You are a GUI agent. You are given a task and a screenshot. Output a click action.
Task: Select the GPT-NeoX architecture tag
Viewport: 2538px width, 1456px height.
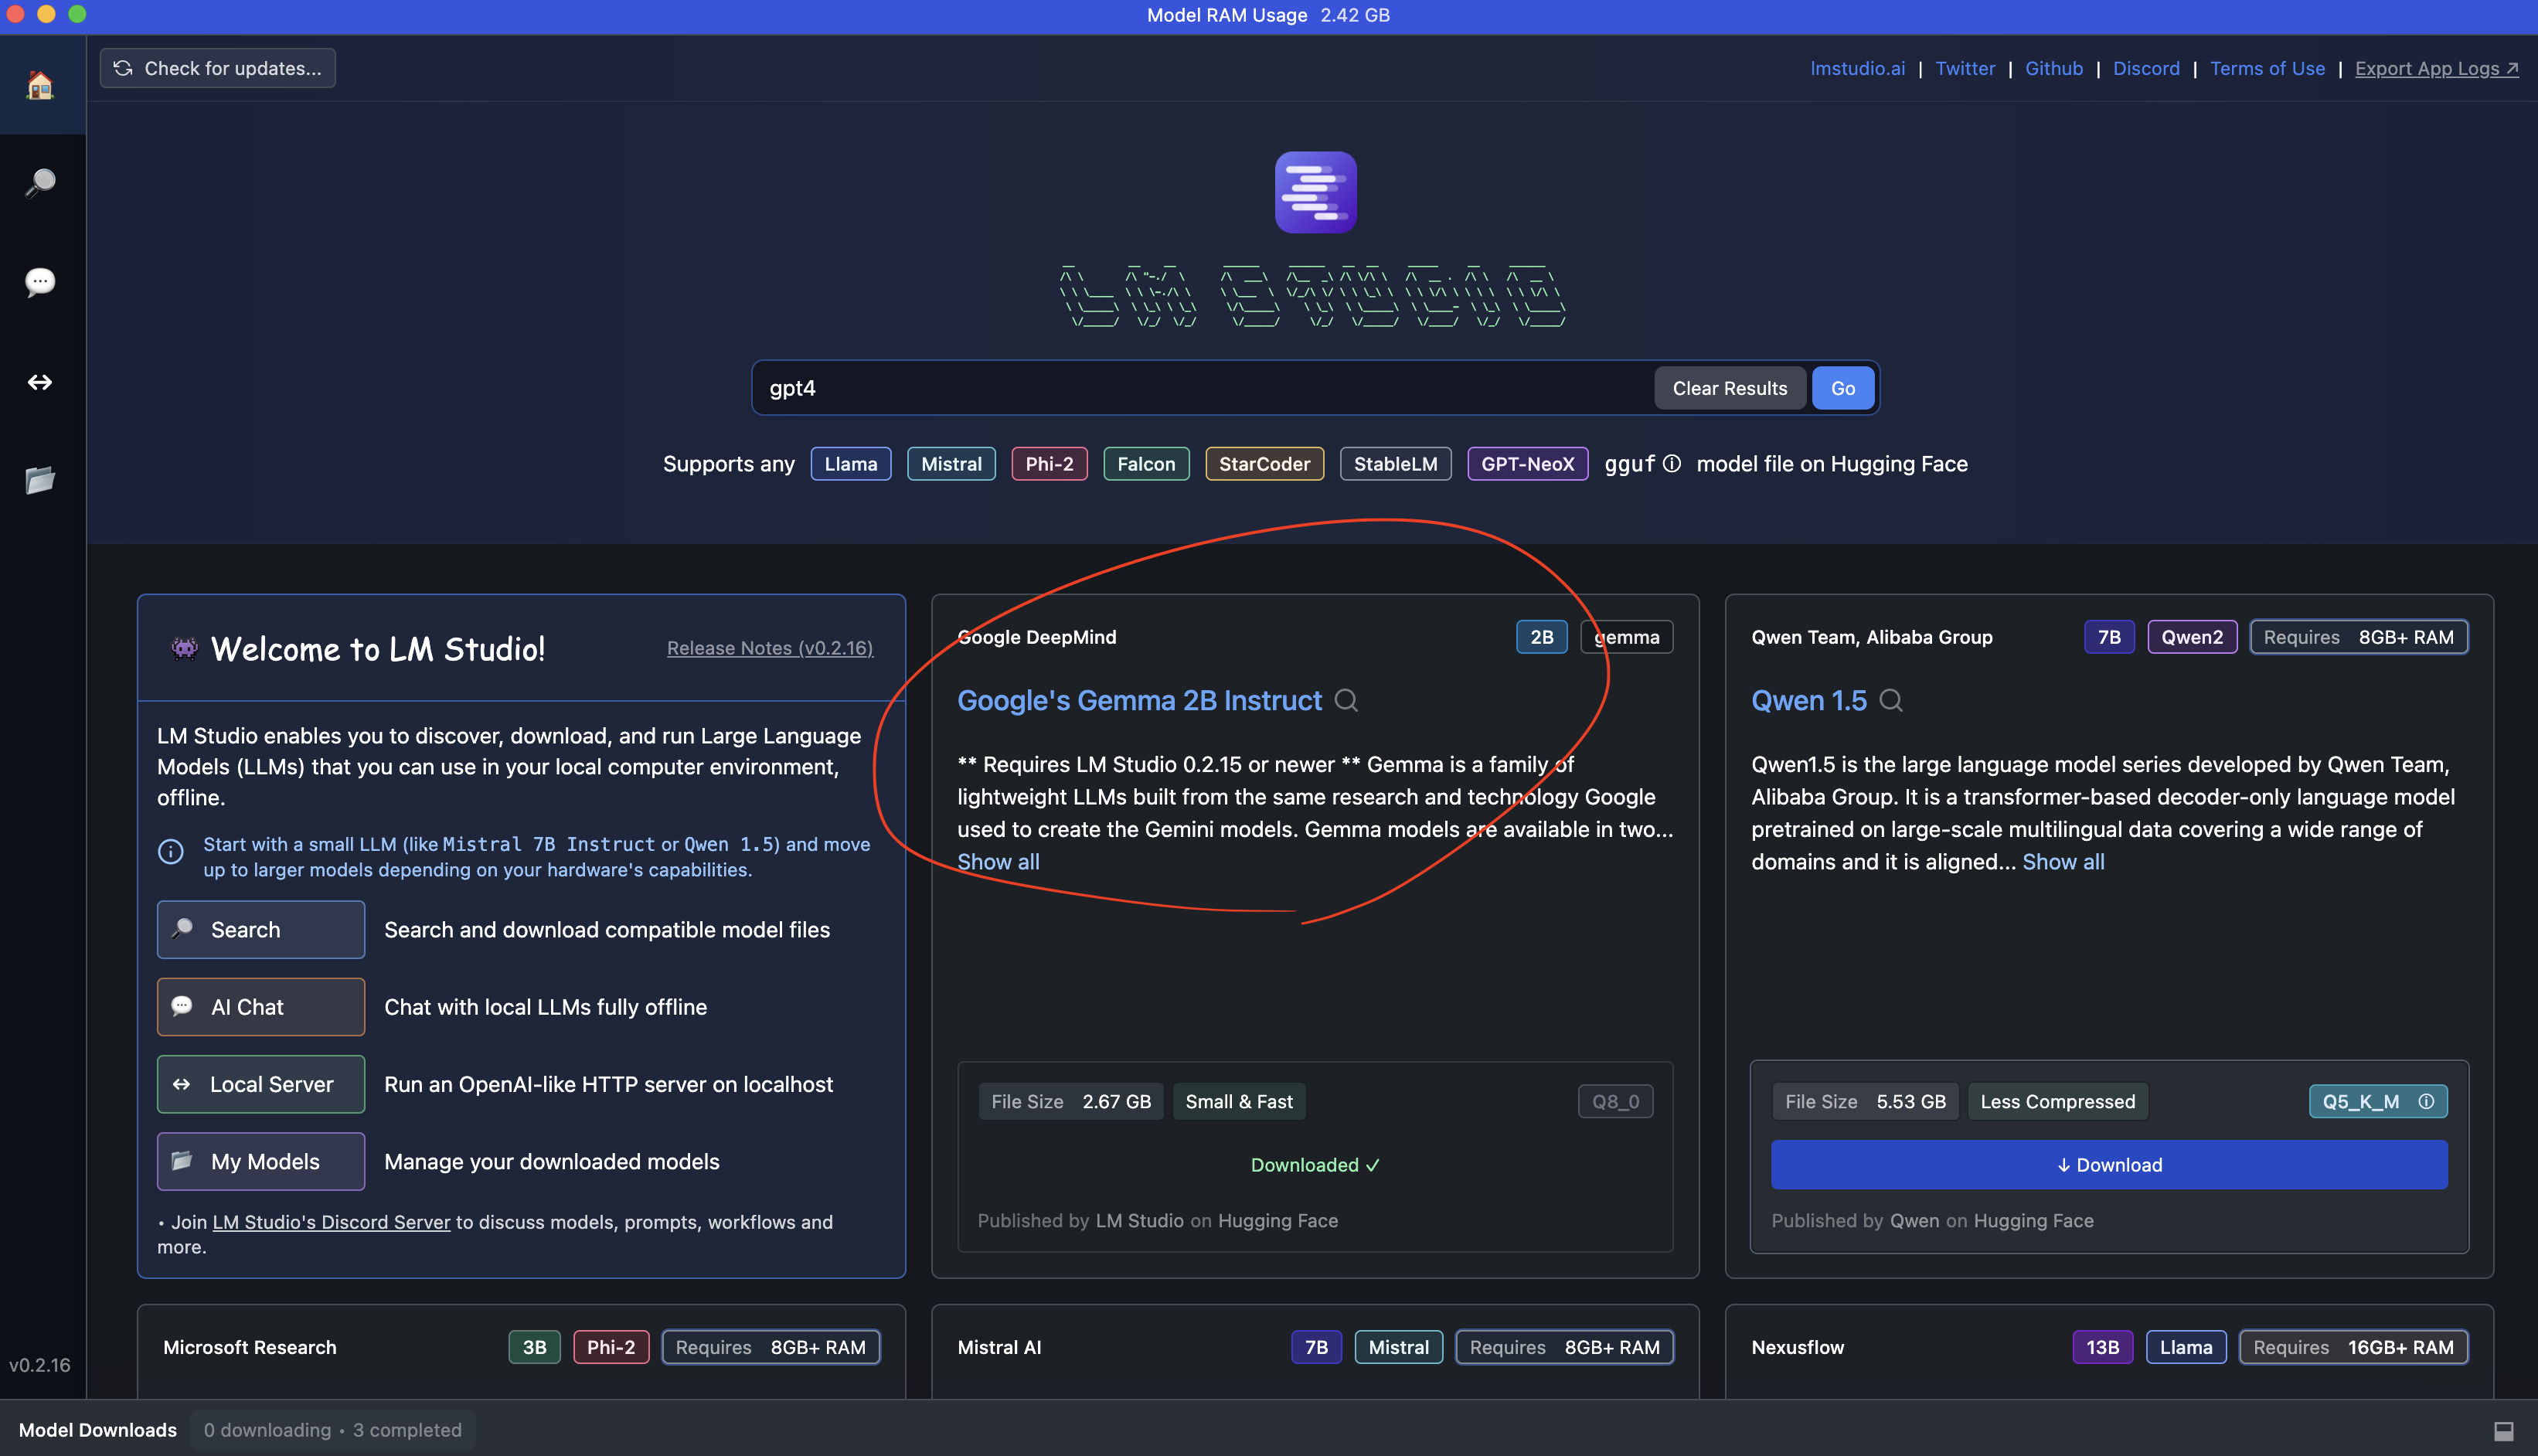(1527, 464)
